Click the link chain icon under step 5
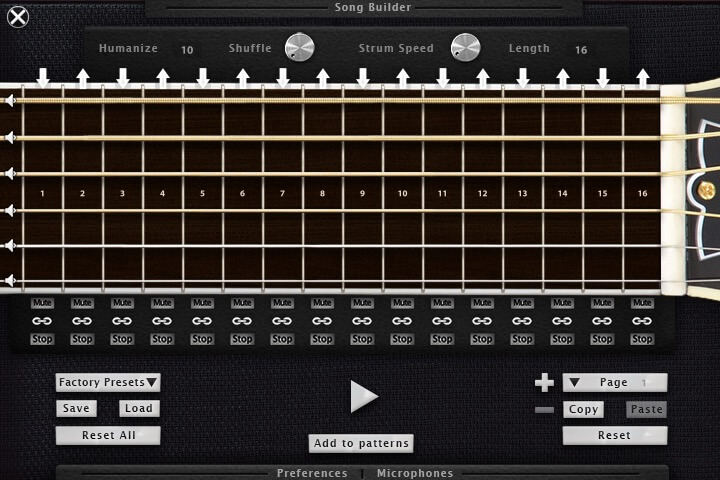 (x=202, y=321)
